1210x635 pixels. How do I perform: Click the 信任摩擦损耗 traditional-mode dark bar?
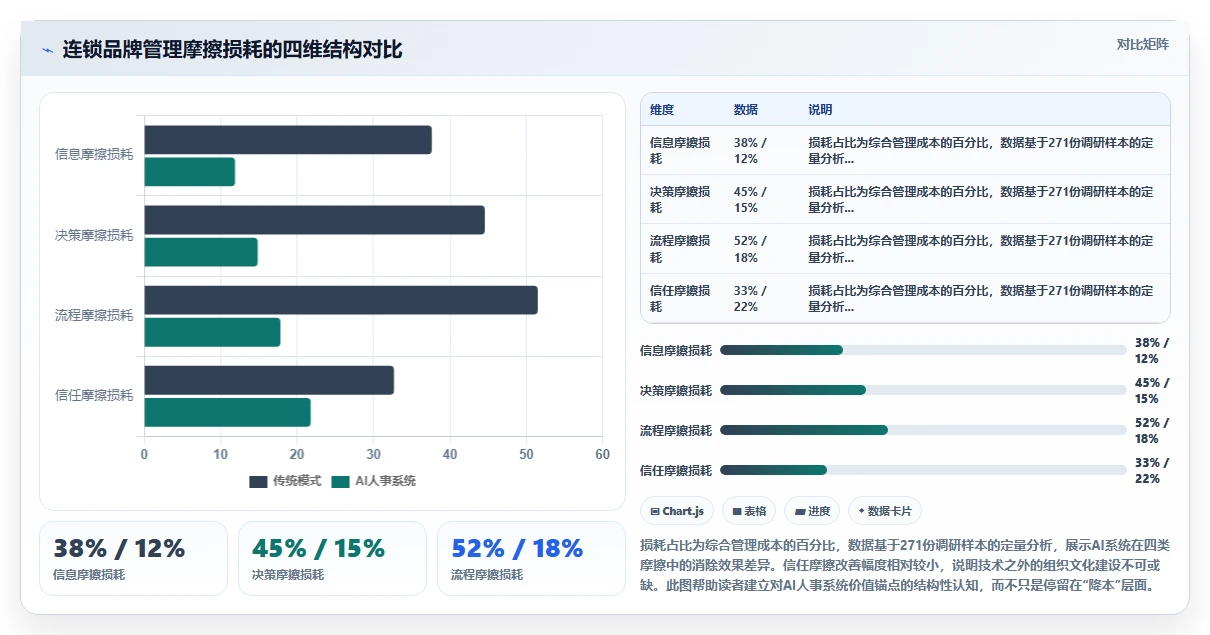pos(269,380)
